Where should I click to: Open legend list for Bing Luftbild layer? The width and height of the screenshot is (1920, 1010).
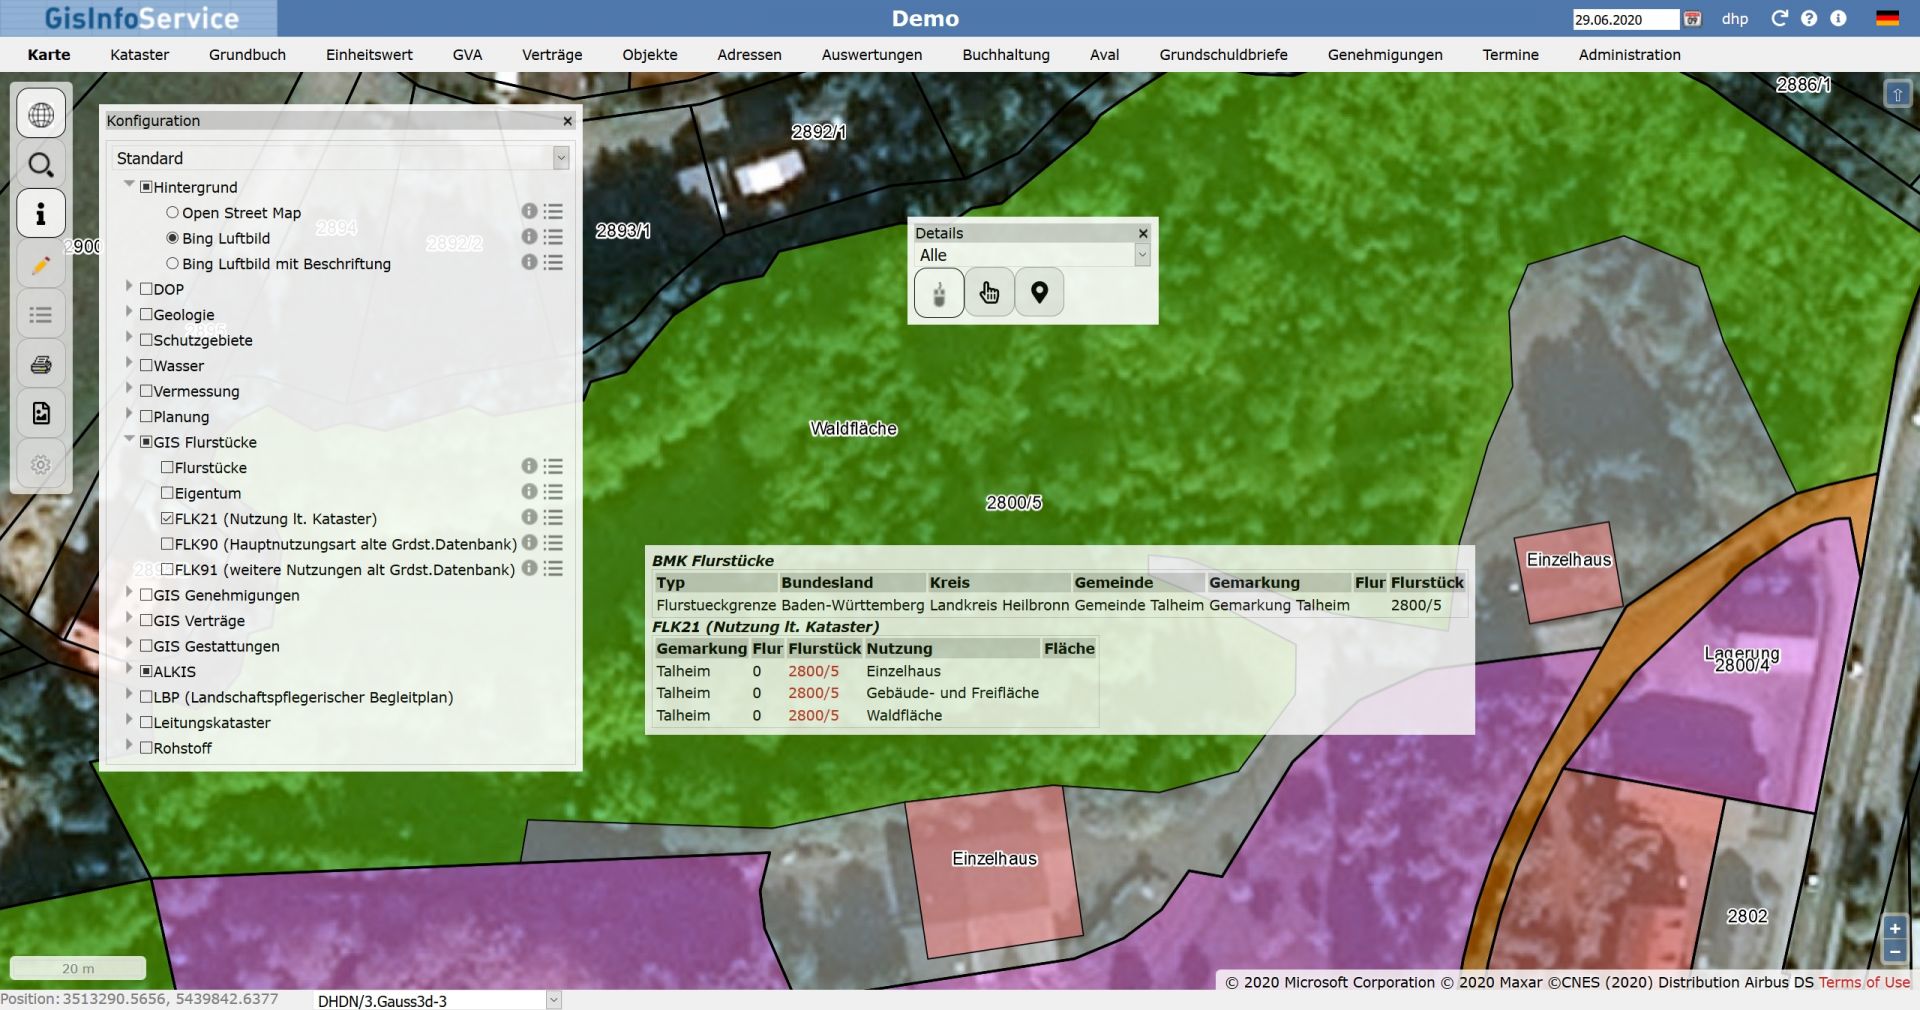click(553, 237)
